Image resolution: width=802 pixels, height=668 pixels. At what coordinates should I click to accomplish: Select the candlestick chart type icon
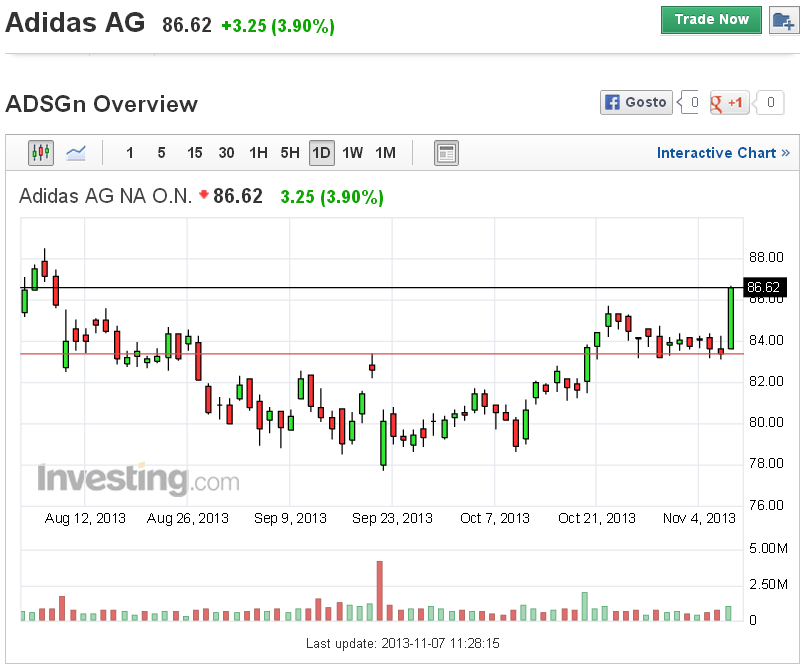tap(41, 152)
